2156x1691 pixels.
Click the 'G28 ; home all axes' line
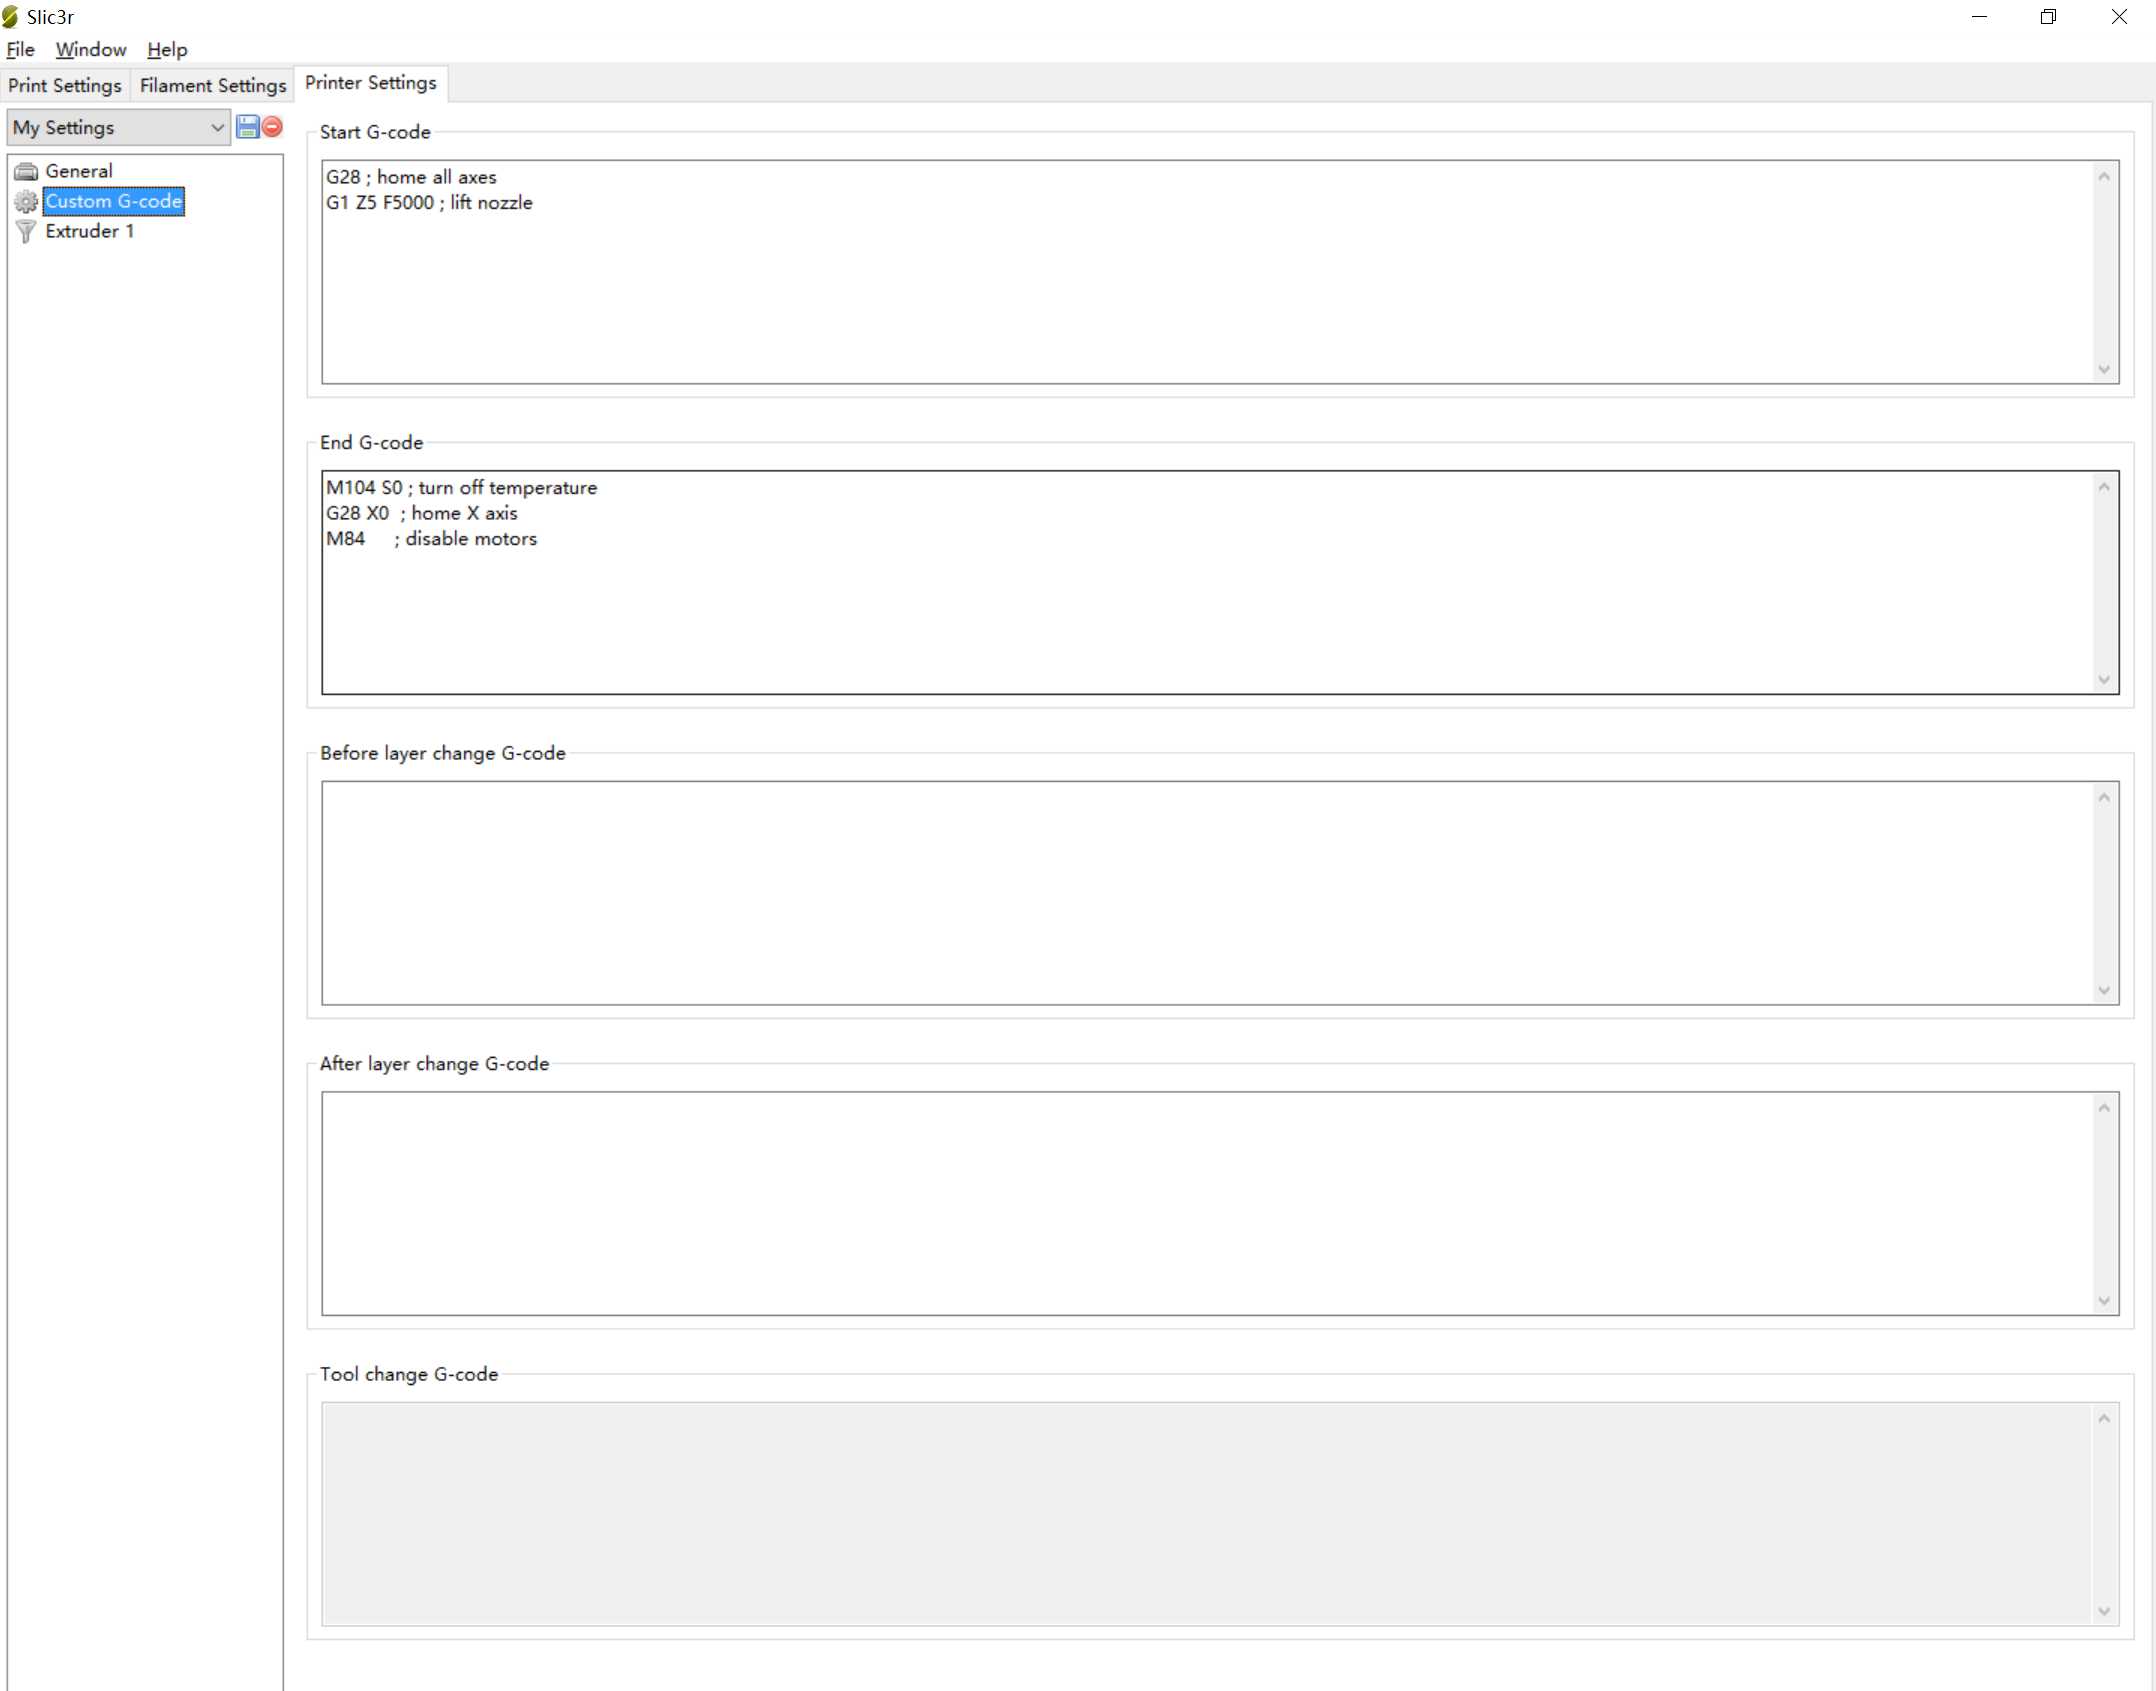411,177
